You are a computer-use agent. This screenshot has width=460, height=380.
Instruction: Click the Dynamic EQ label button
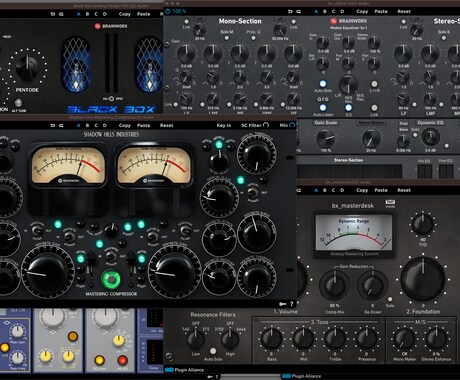[430, 123]
